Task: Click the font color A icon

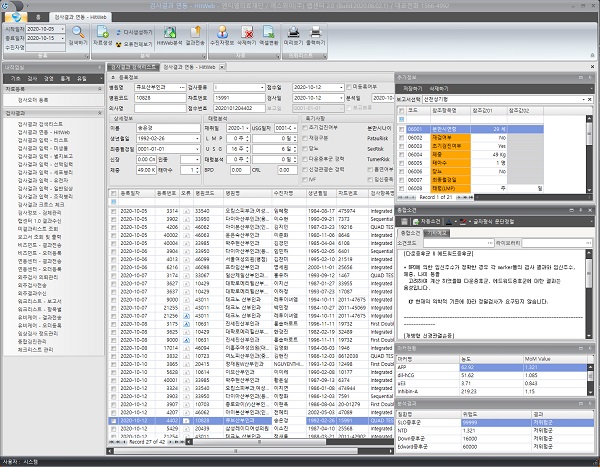Action: pyautogui.click(x=449, y=221)
